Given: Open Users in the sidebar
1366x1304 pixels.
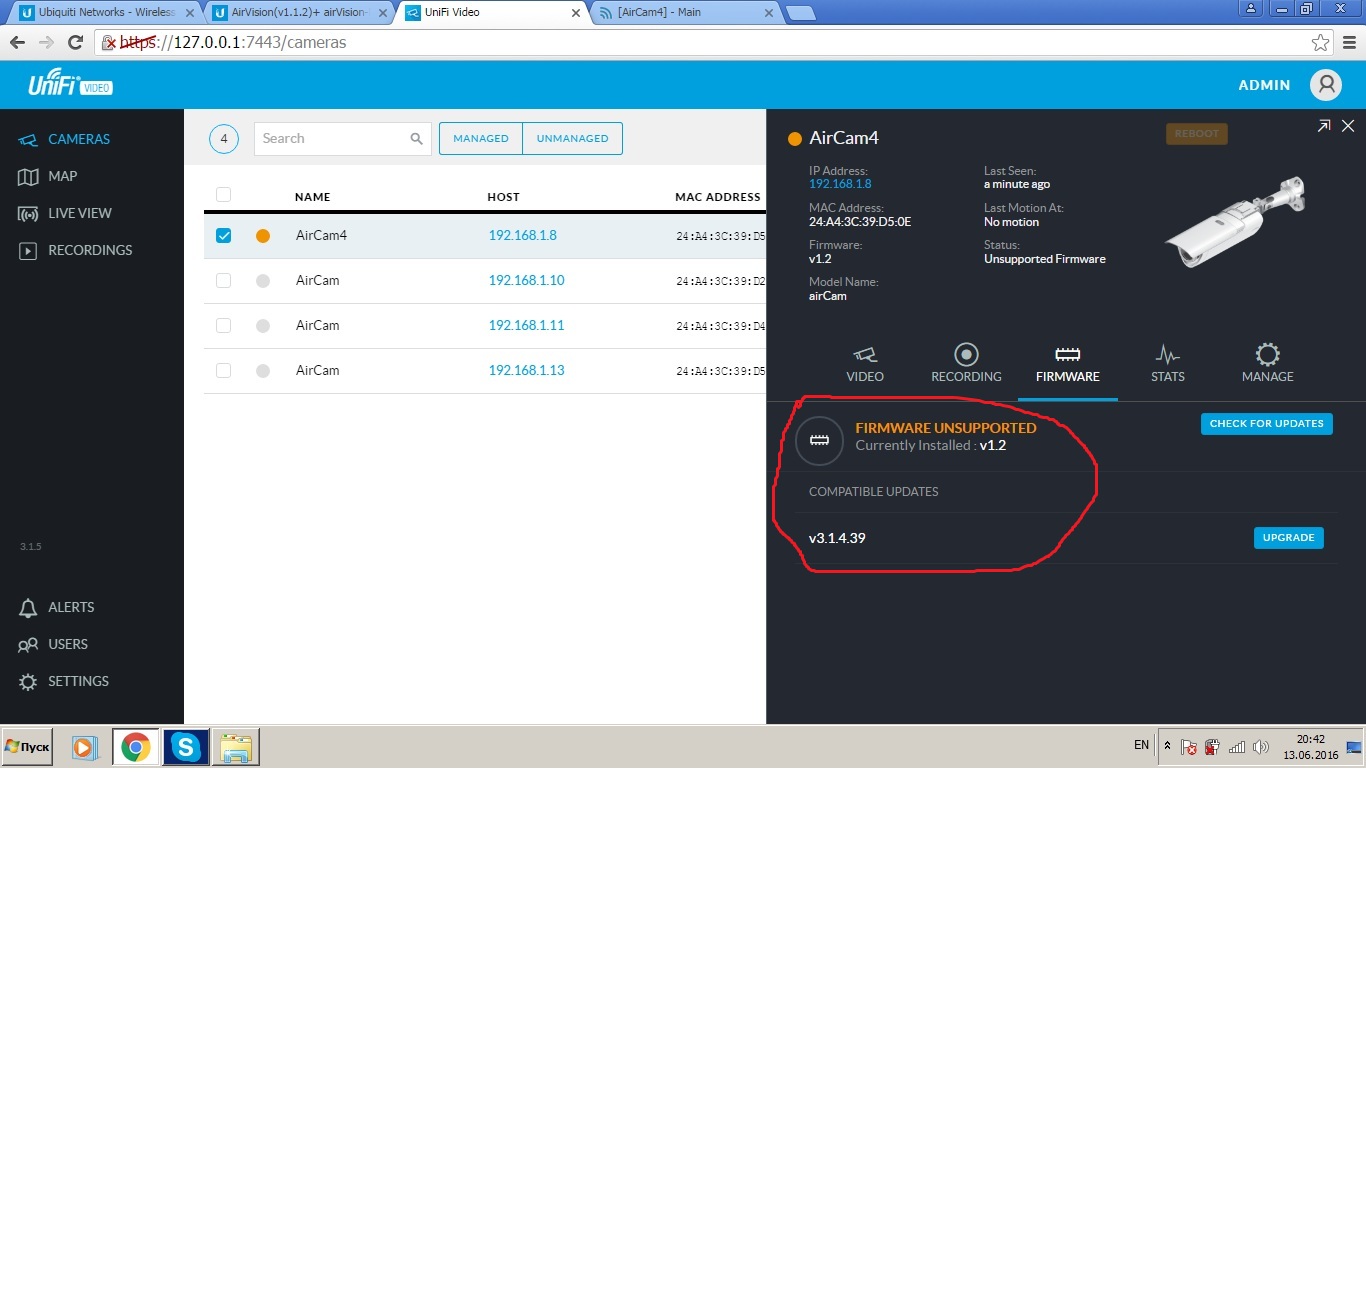Looking at the screenshot, I should coord(53,644).
